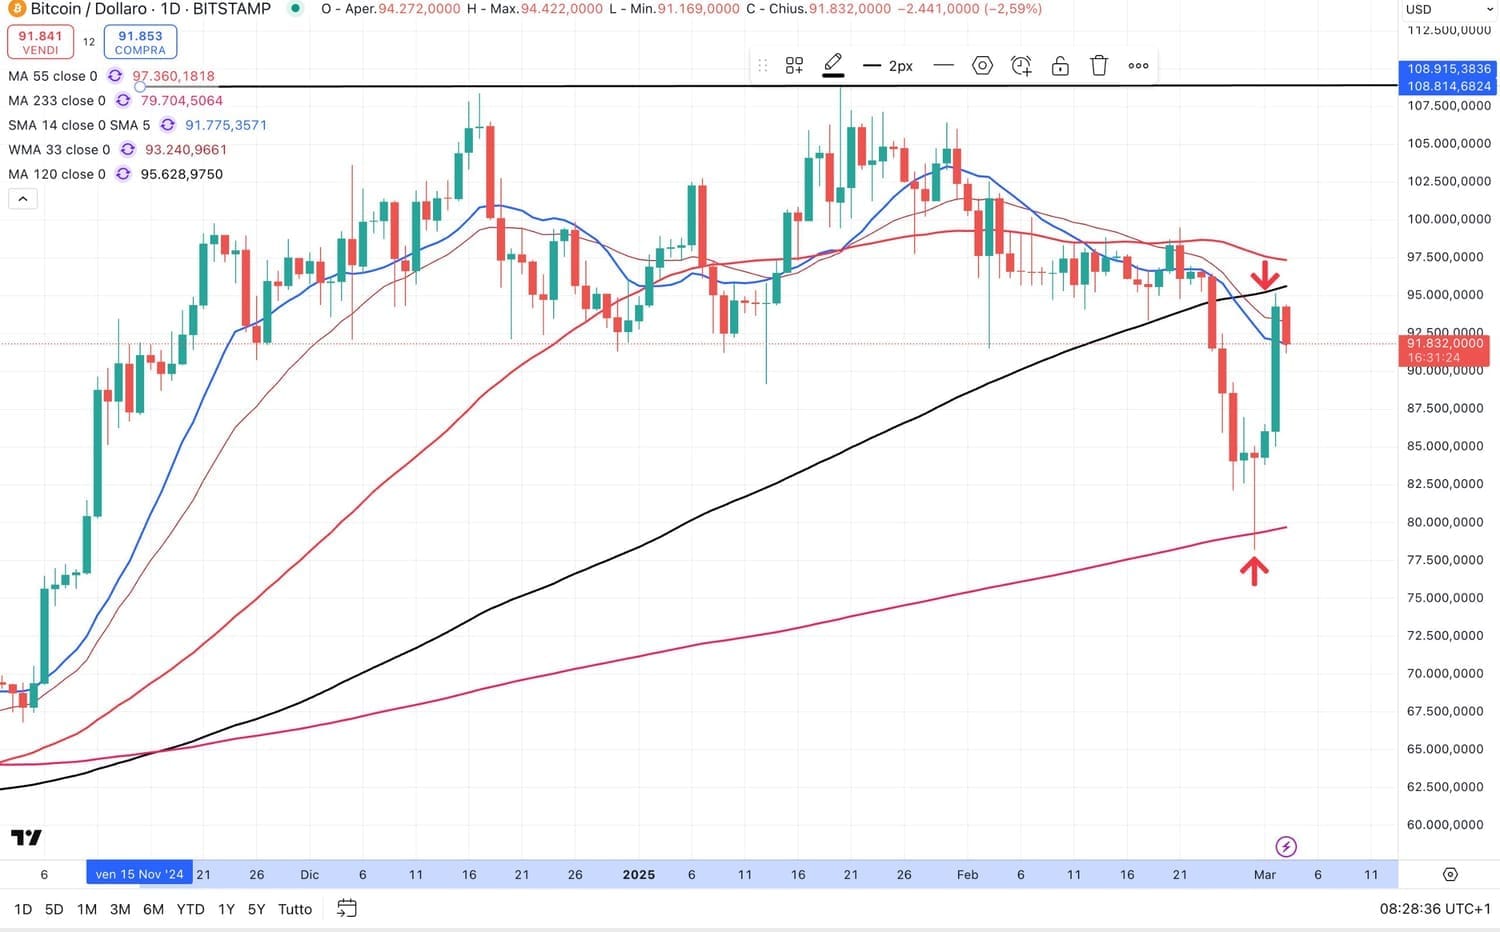Viewport: 1500px width, 932px height.
Task: Click the Bitcoin symbol logo
Action: pyautogui.click(x=15, y=9)
